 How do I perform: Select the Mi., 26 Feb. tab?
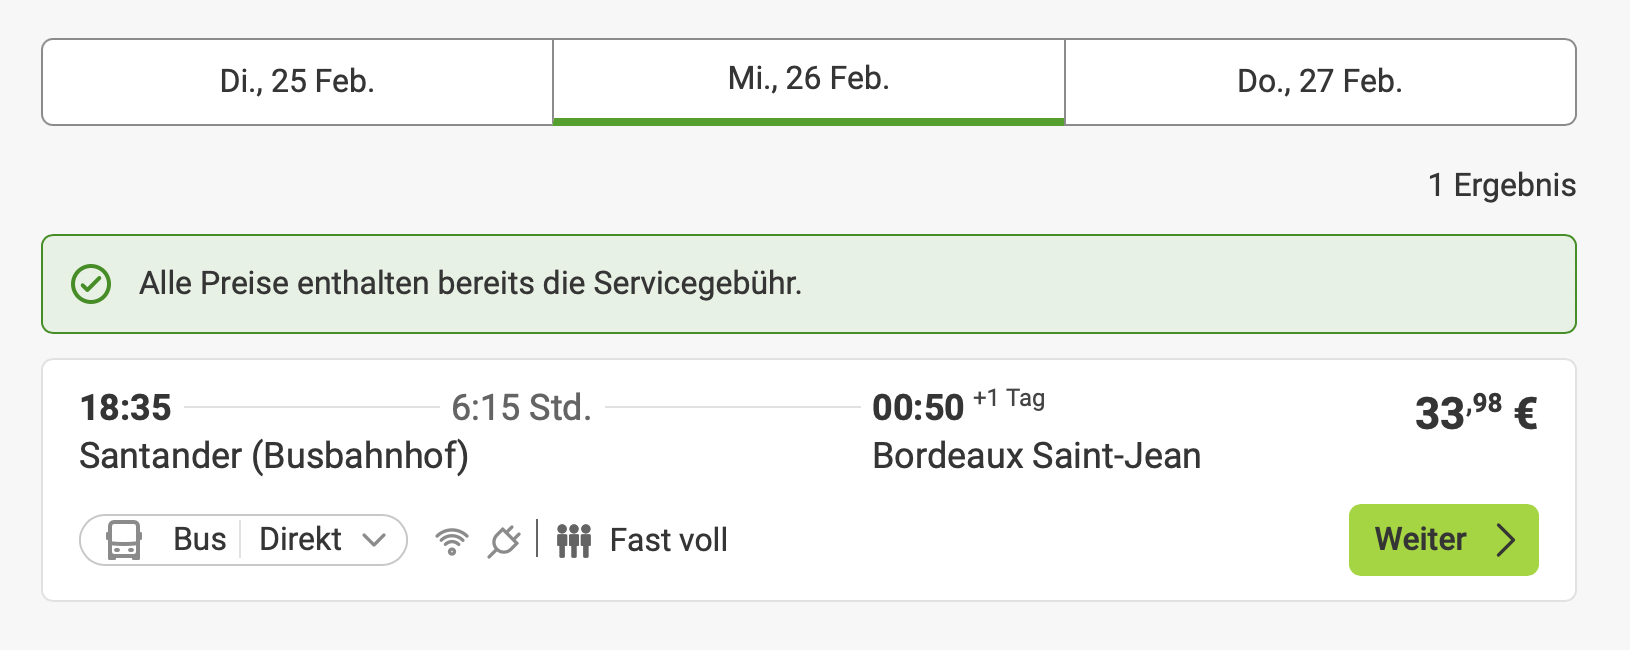pyautogui.click(x=808, y=80)
